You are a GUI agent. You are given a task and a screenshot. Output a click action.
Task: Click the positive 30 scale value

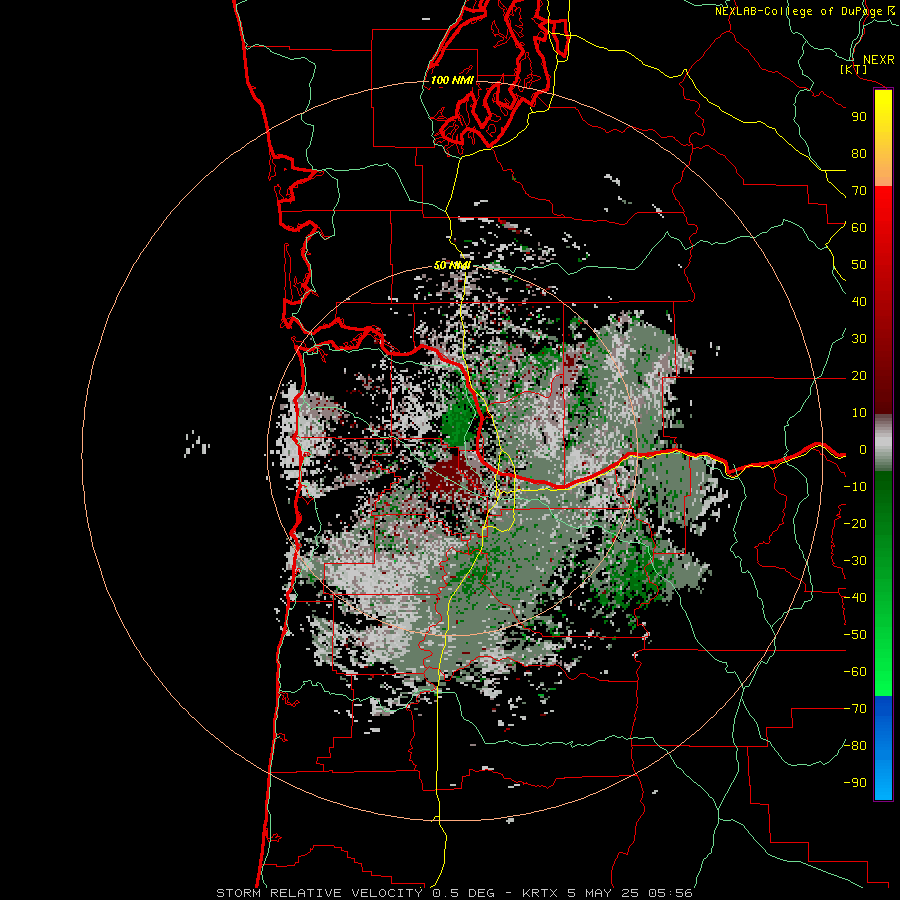(x=859, y=339)
